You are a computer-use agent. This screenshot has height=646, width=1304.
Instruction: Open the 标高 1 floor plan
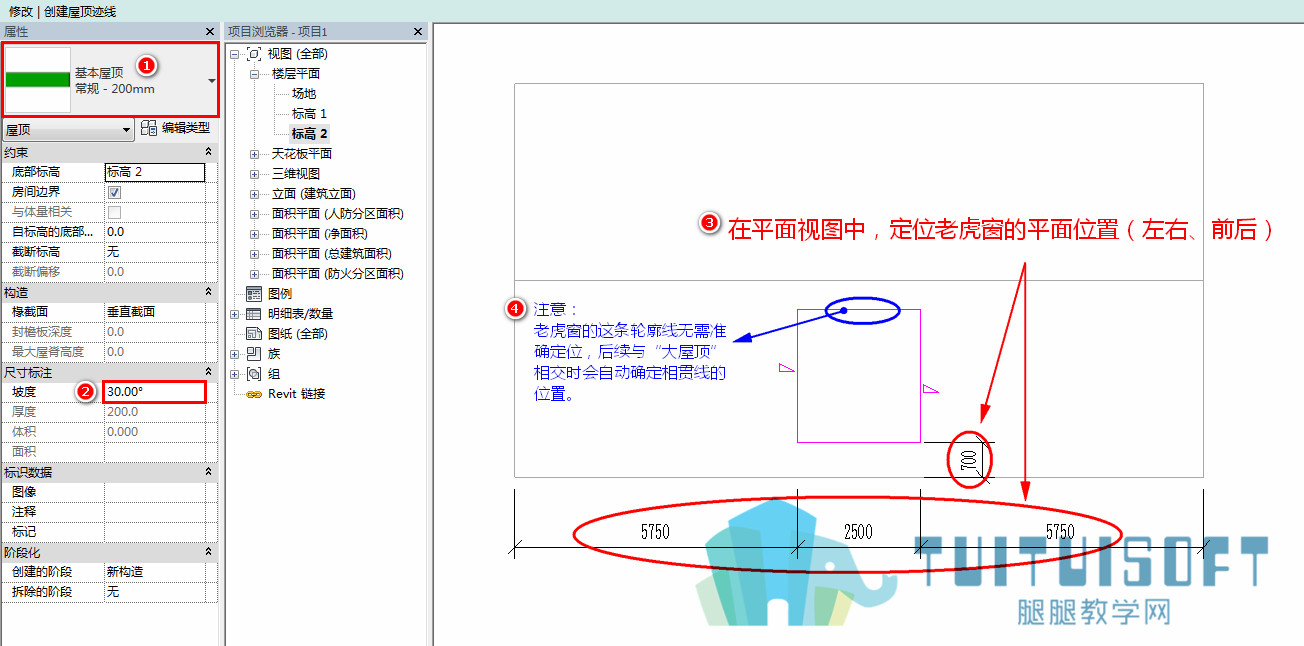tap(309, 114)
